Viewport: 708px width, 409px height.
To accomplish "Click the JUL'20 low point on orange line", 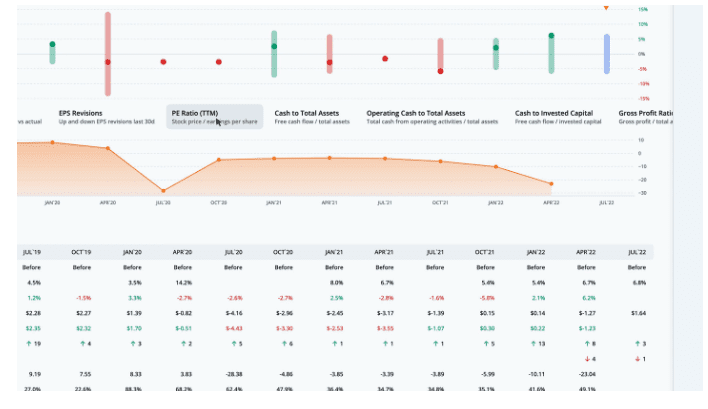I will pyautogui.click(x=163, y=190).
